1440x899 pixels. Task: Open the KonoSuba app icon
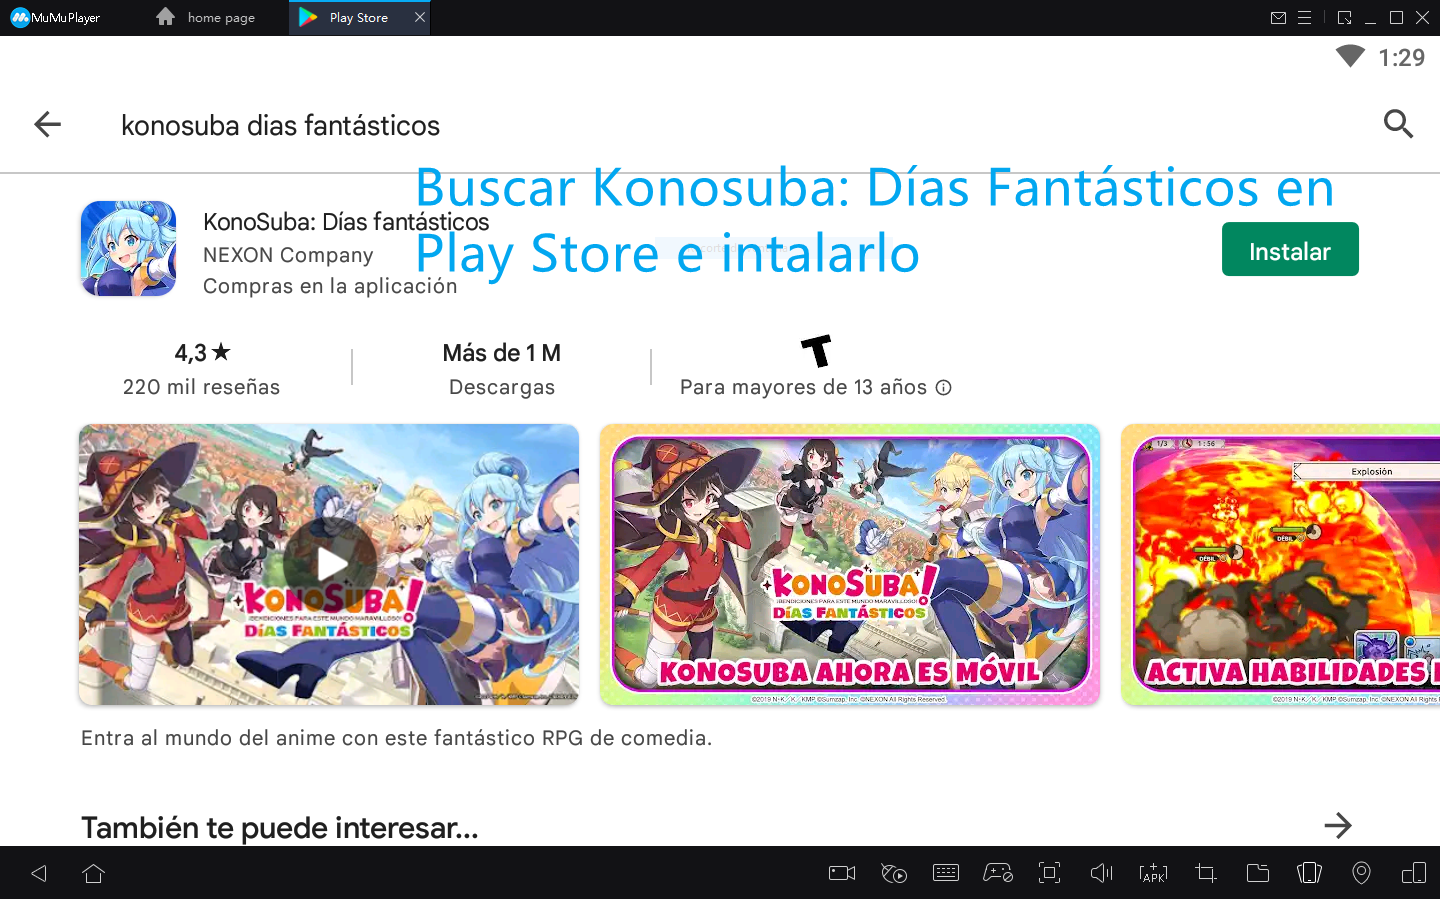(x=129, y=249)
